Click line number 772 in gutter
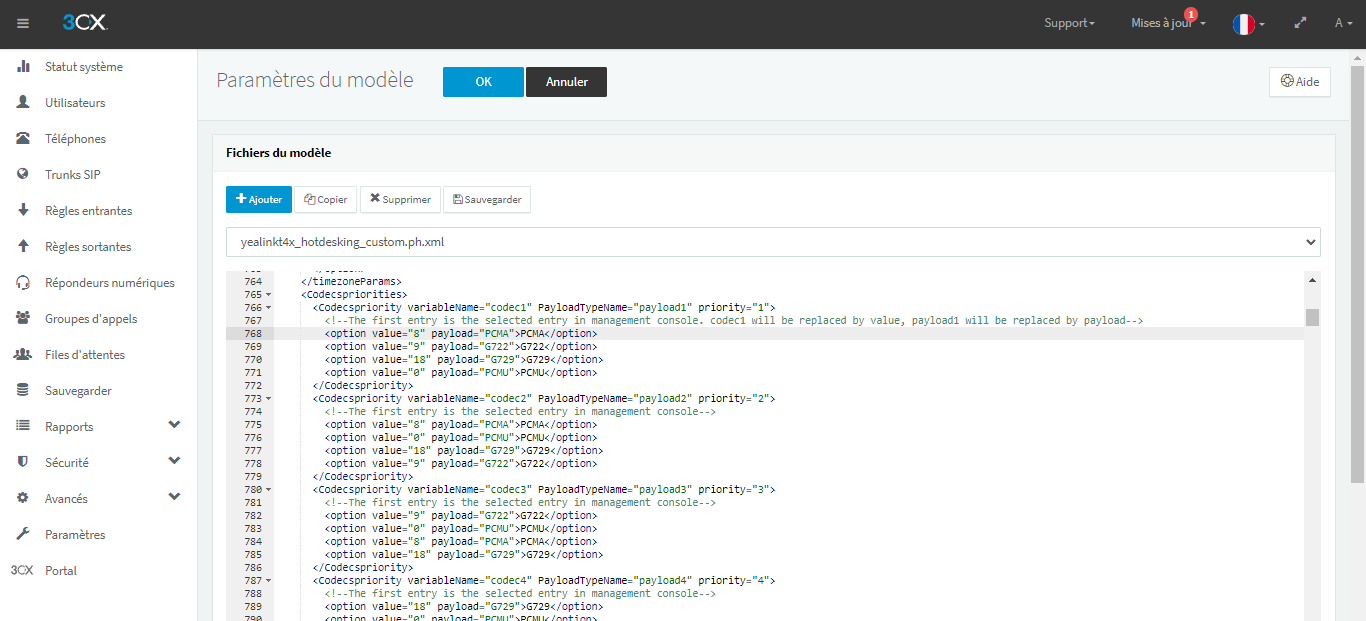1366x621 pixels. [253, 386]
